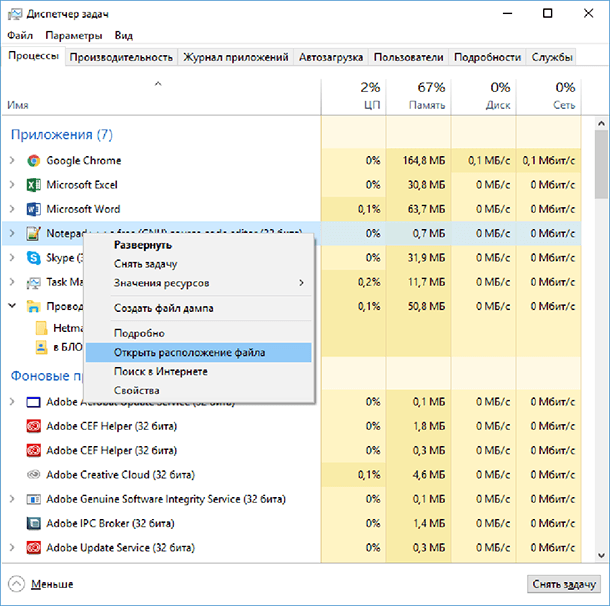Switch to the Подробности tab
The image size is (610, 606).
pyautogui.click(x=487, y=57)
